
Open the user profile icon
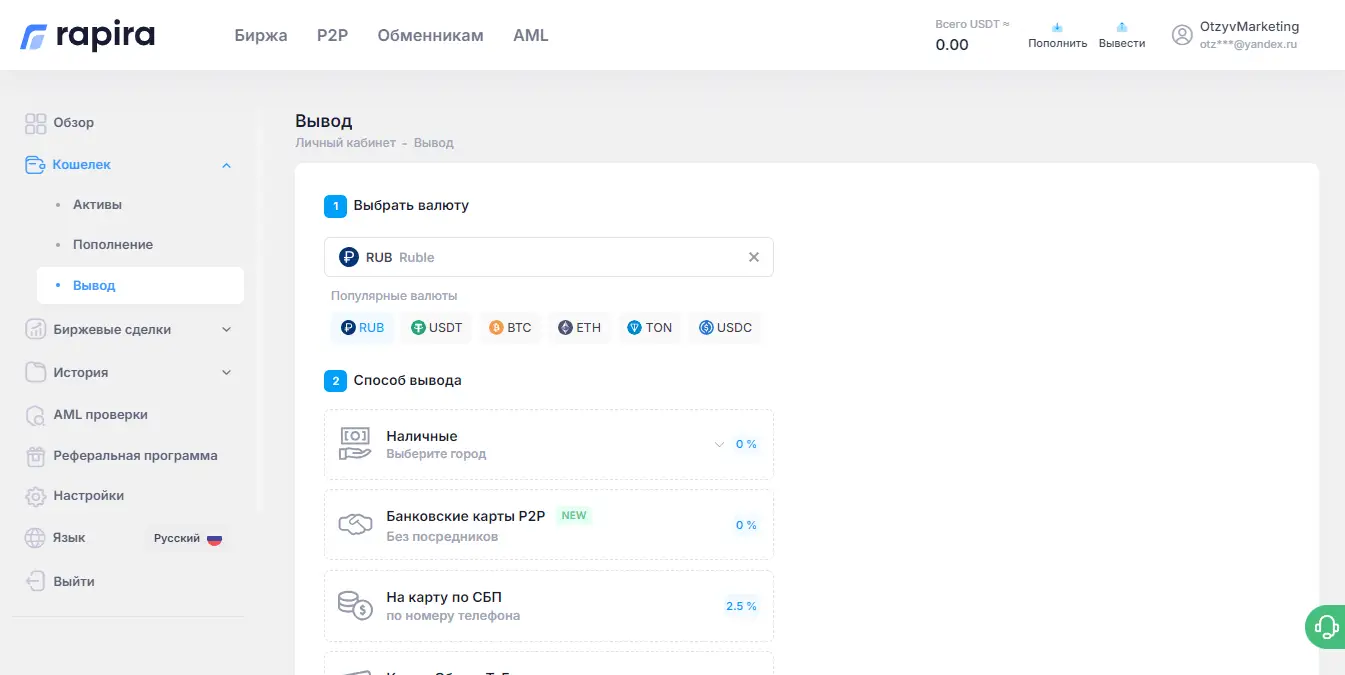(x=1182, y=34)
